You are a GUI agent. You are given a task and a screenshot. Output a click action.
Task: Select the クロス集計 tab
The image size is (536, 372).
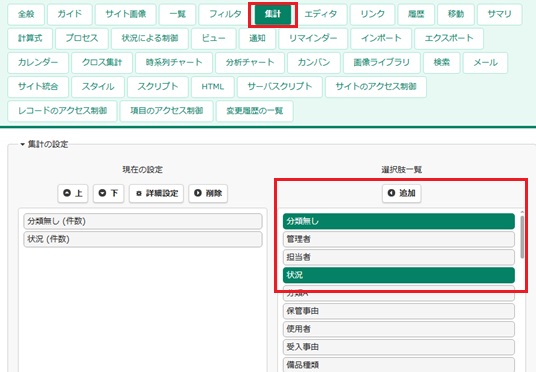click(102, 63)
